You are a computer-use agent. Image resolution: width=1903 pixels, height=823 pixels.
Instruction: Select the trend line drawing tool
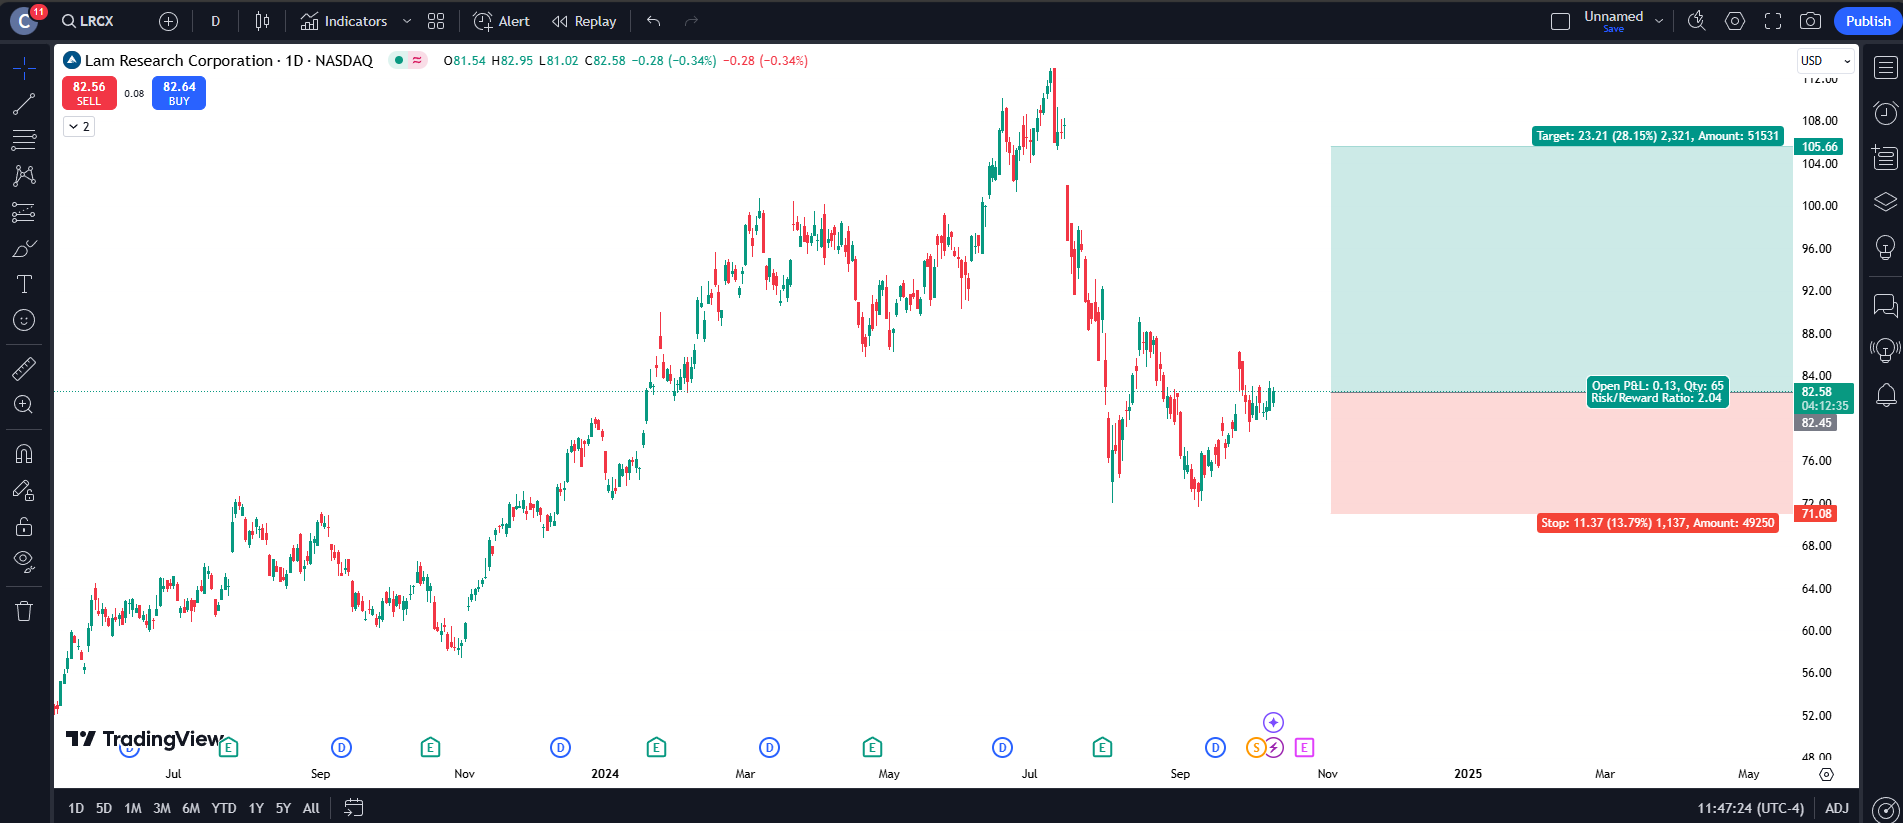pos(24,104)
